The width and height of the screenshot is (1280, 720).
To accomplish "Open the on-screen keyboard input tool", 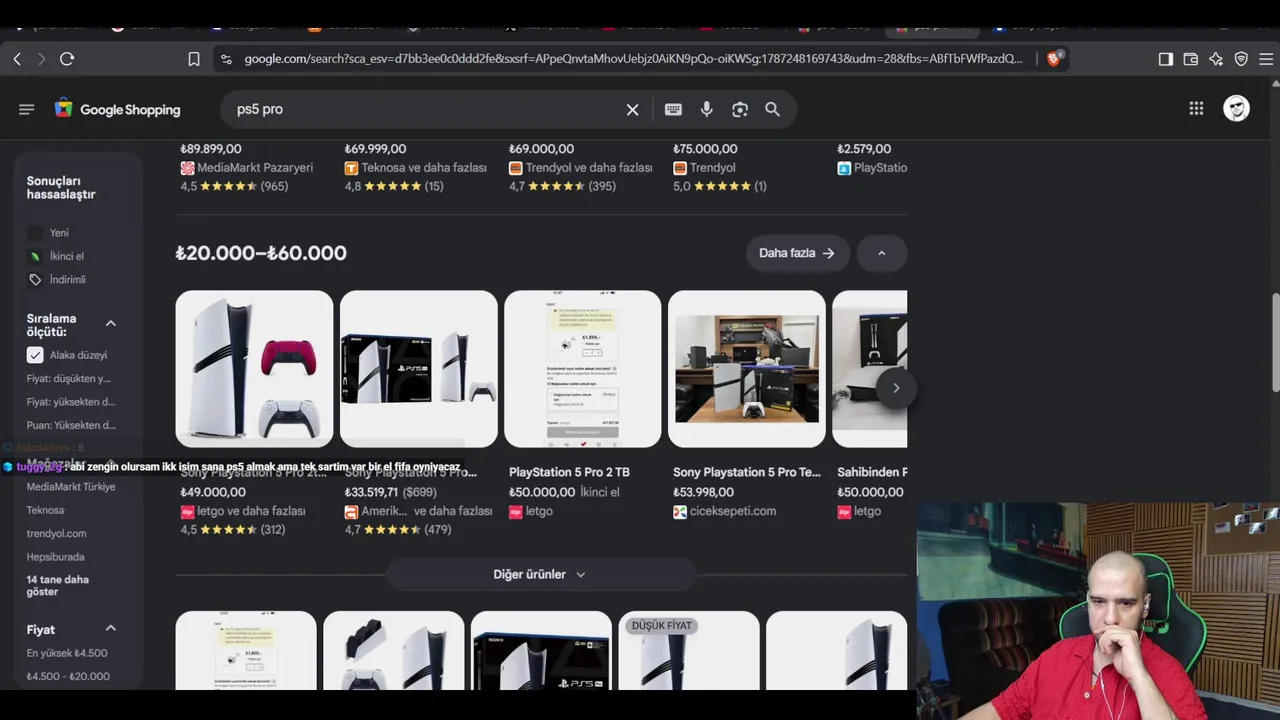I will click(x=673, y=109).
